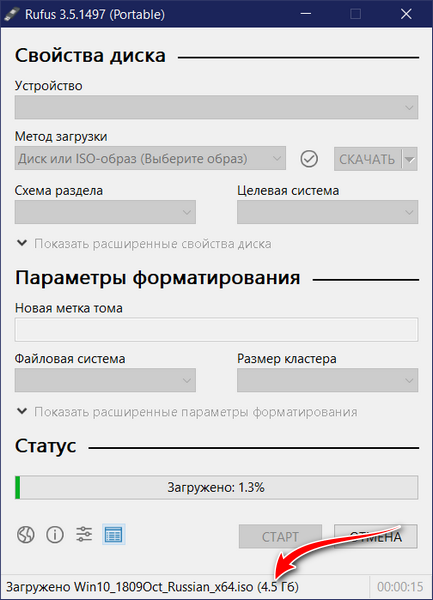Viewport: 433px width, 600px height.
Task: Click the Новая метка тома field
Action: pyautogui.click(x=216, y=329)
